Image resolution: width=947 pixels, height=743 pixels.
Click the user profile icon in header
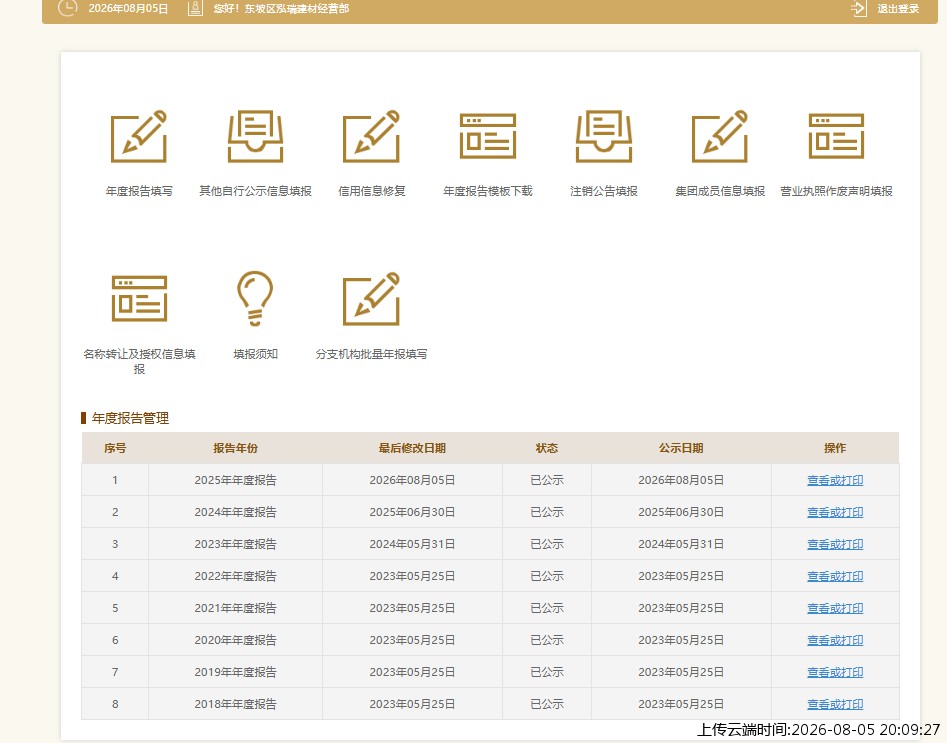tap(195, 8)
